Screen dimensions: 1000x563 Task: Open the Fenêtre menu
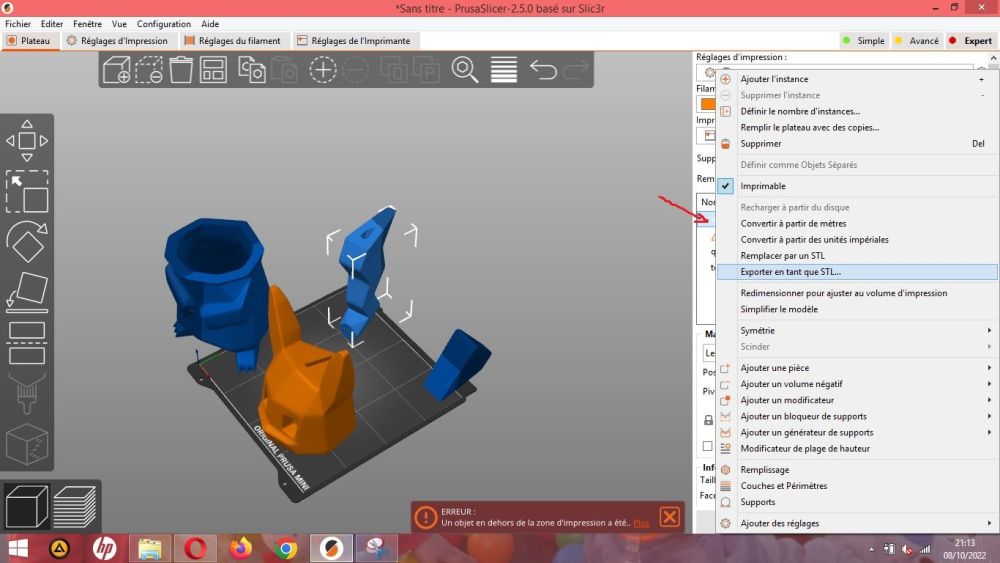click(87, 24)
